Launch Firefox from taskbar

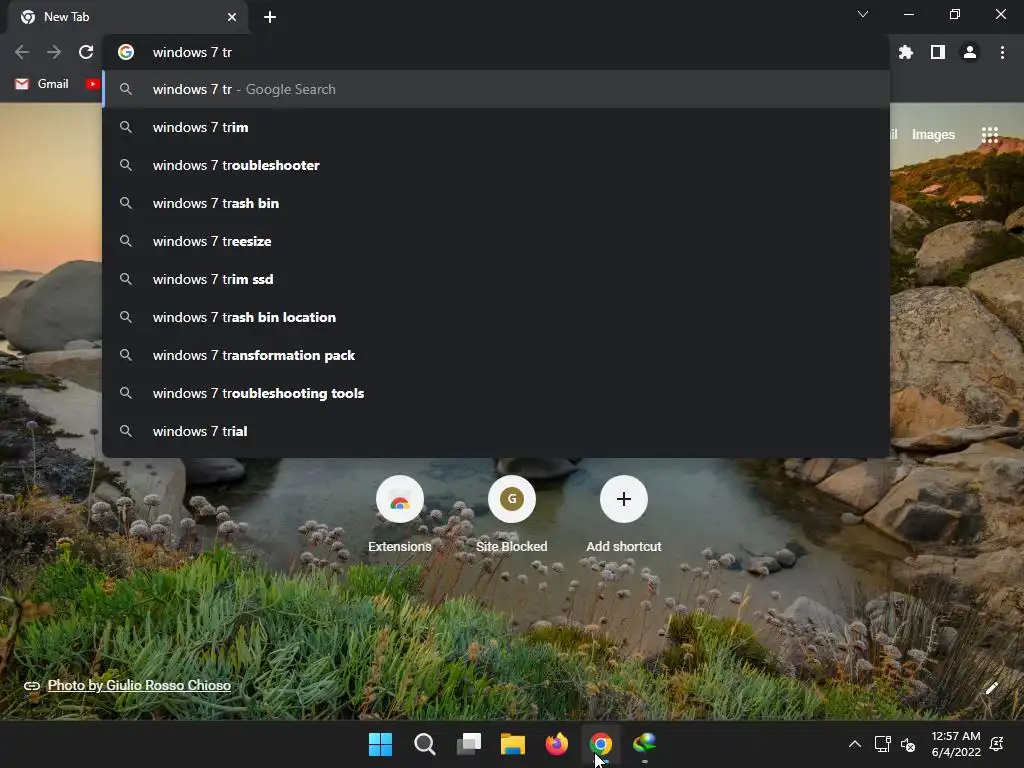coord(556,744)
